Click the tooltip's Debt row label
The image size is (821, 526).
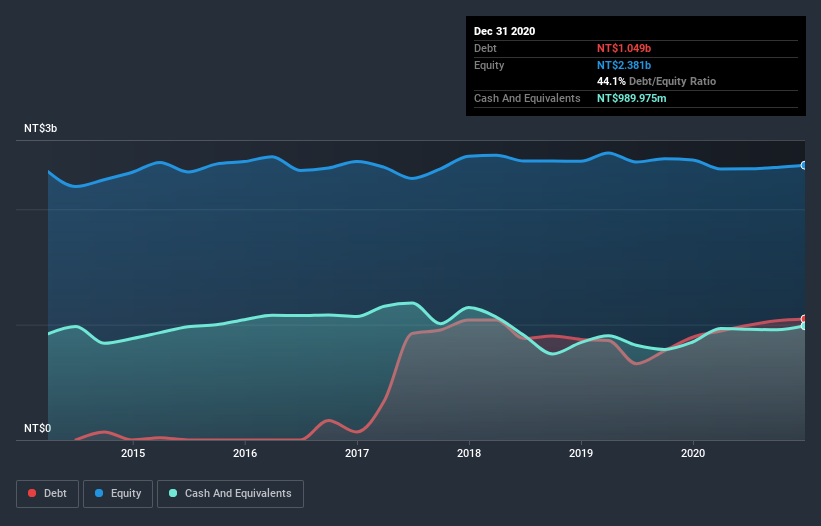coord(485,48)
